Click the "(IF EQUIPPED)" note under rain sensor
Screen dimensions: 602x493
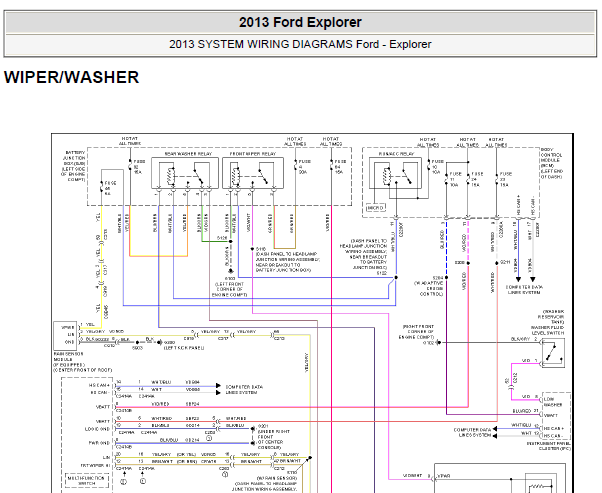point(69,365)
